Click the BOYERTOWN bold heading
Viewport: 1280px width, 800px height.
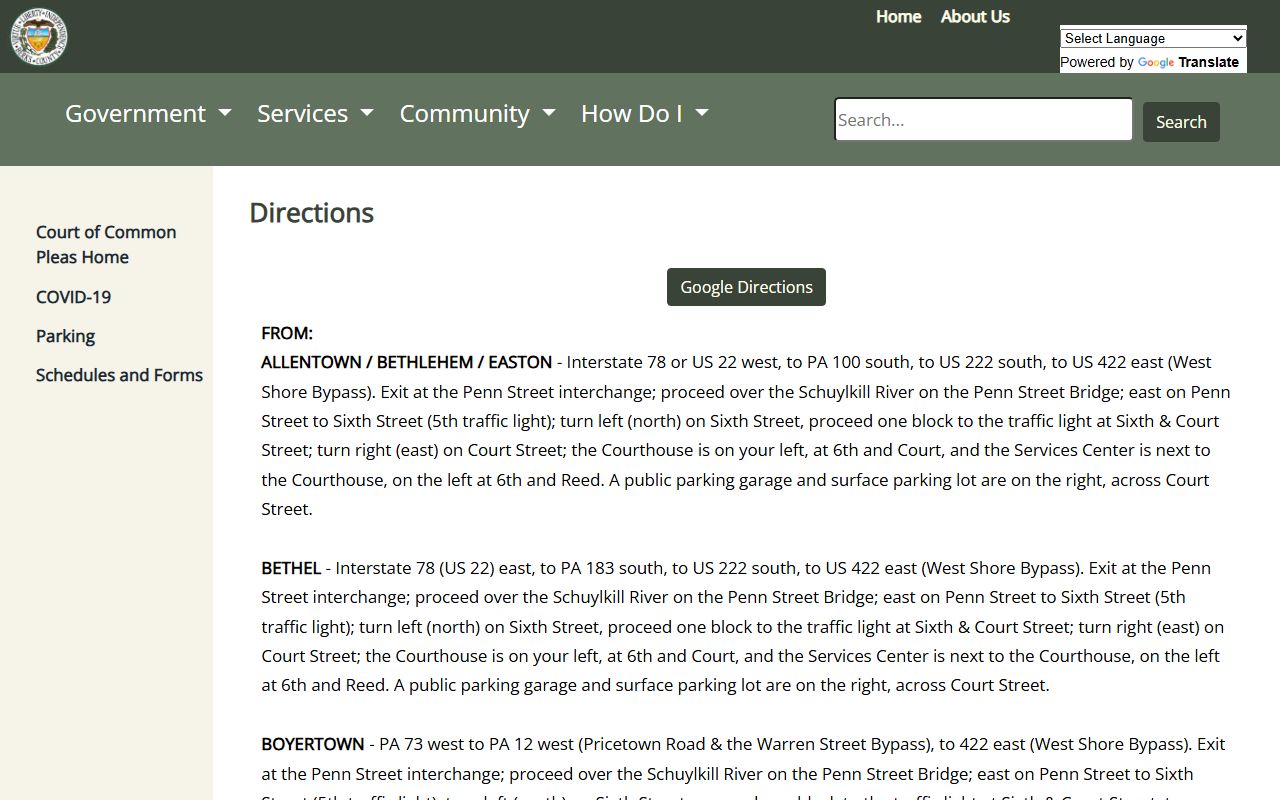(x=312, y=744)
